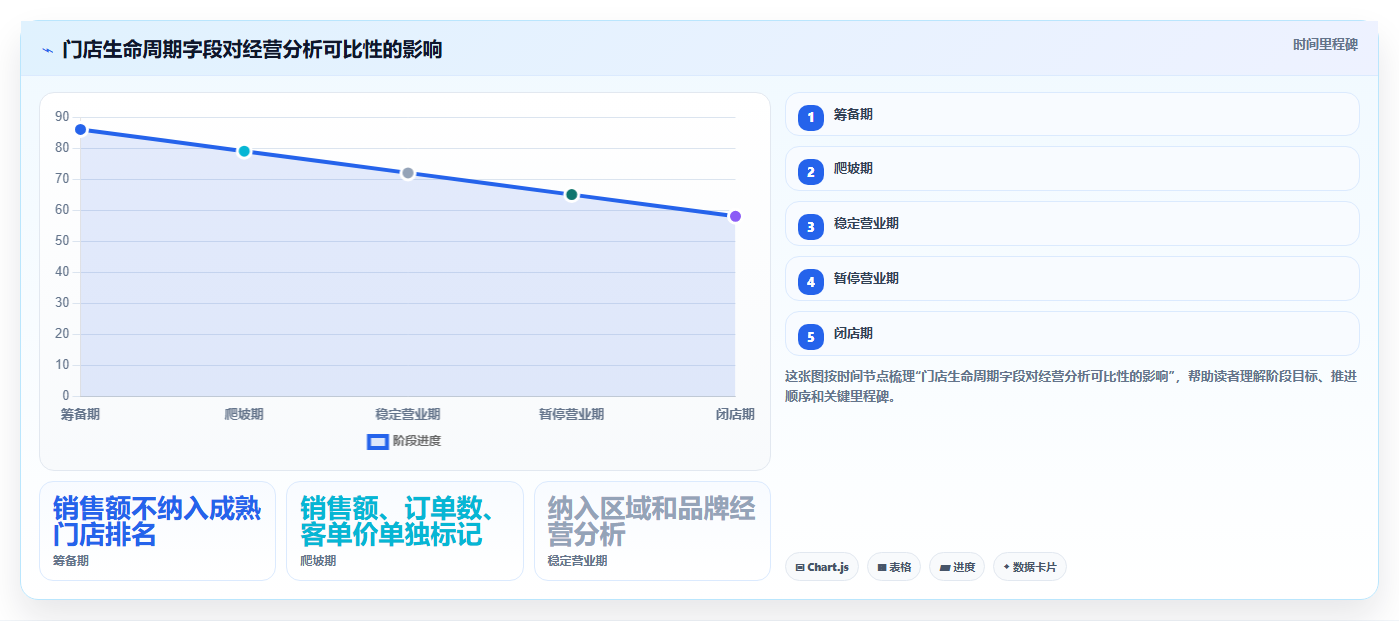Viewport: 1399px width, 621px height.
Task: Click the y-axis value 50
Action: point(62,241)
